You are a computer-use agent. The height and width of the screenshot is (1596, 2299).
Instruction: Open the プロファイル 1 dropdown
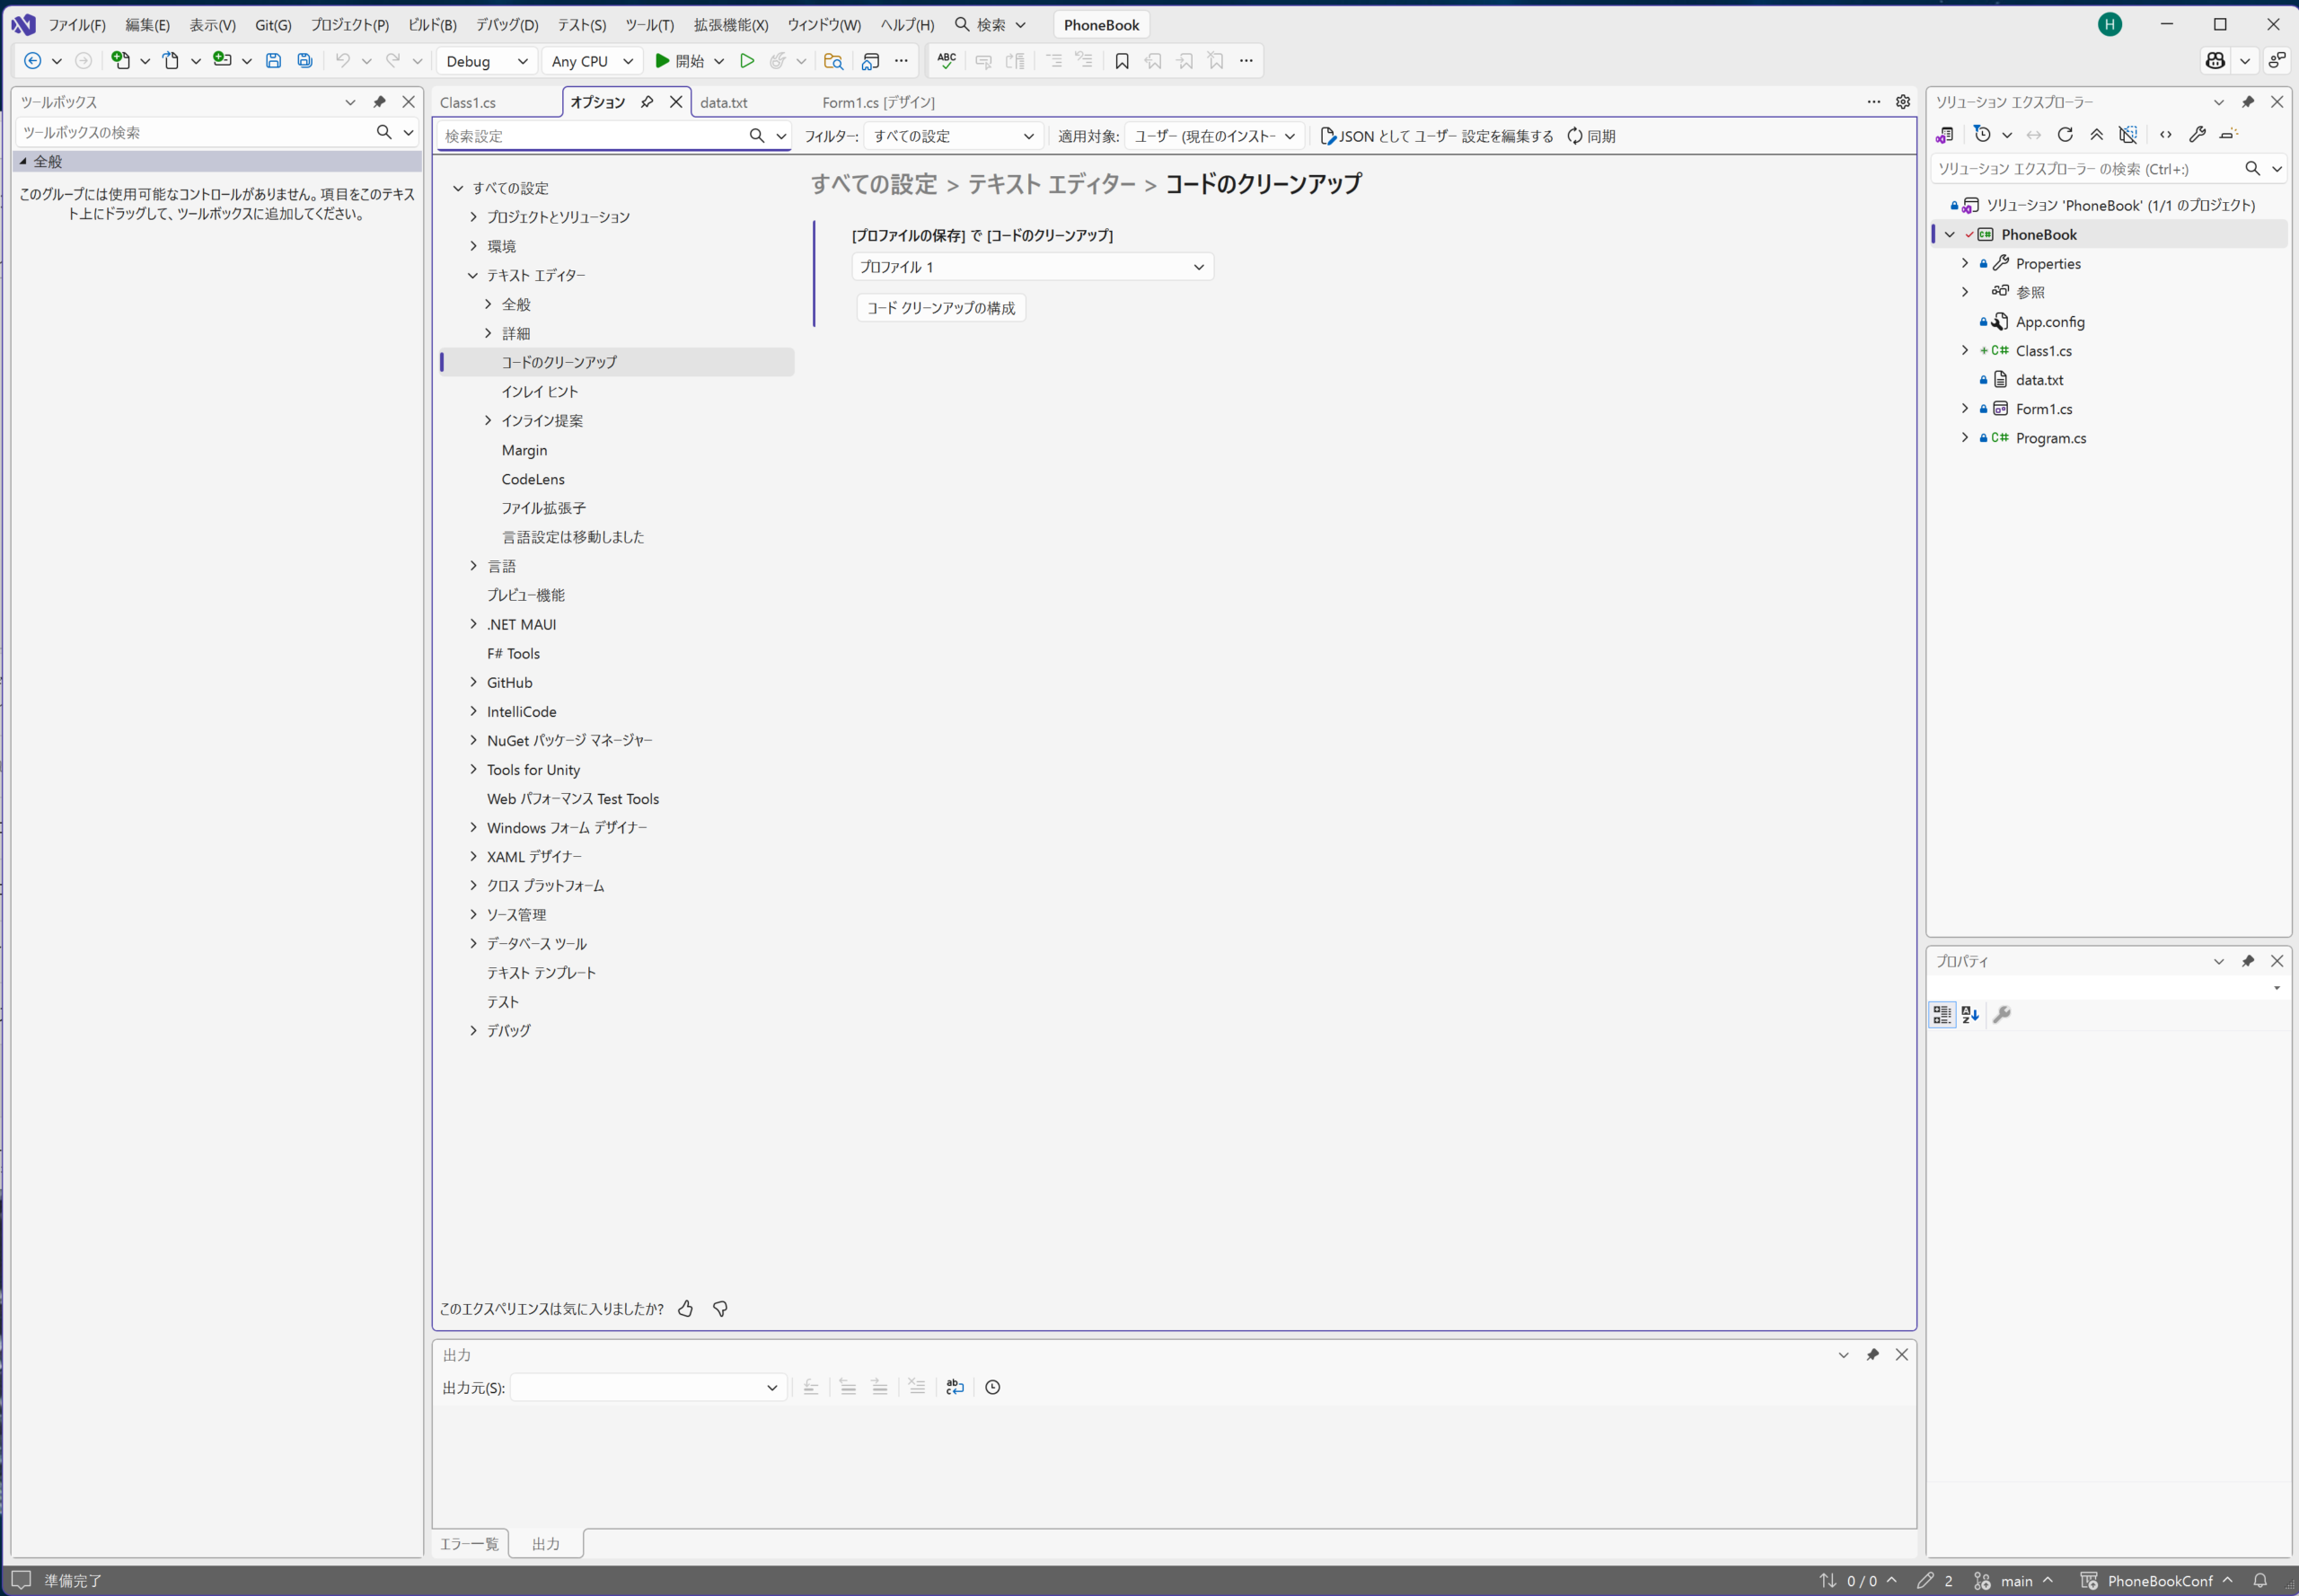click(1032, 267)
